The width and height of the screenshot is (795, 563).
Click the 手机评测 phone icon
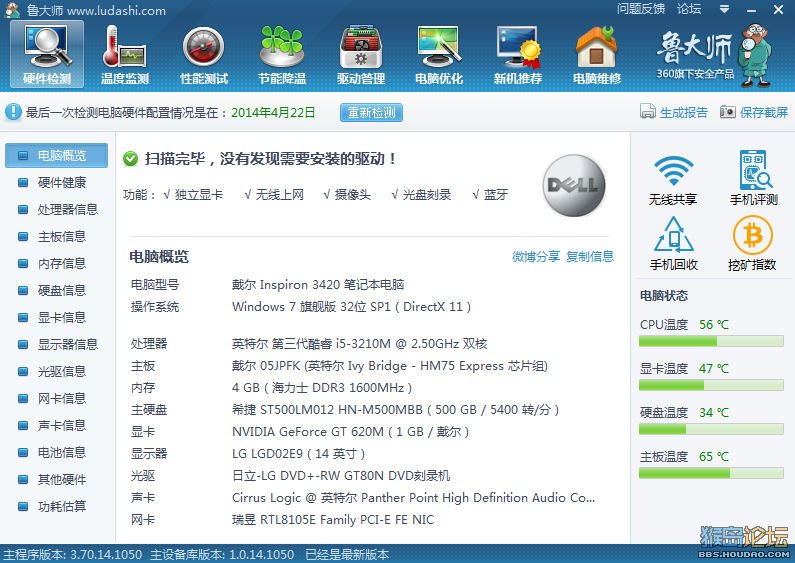click(x=754, y=170)
